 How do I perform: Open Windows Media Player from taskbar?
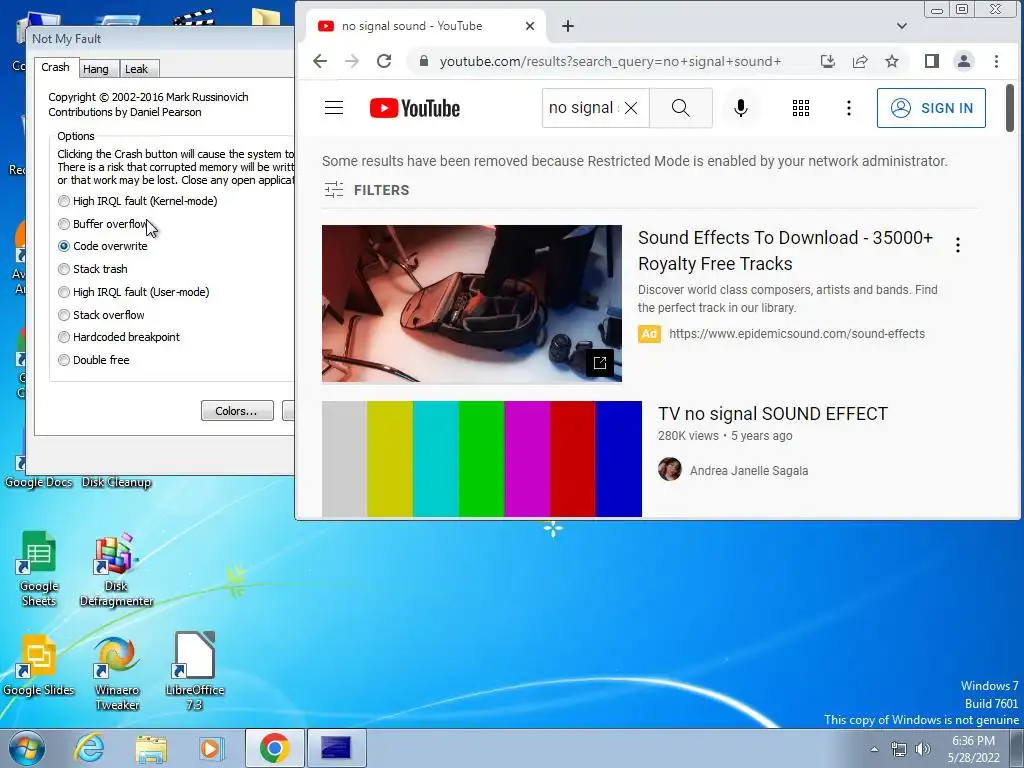[x=211, y=748]
